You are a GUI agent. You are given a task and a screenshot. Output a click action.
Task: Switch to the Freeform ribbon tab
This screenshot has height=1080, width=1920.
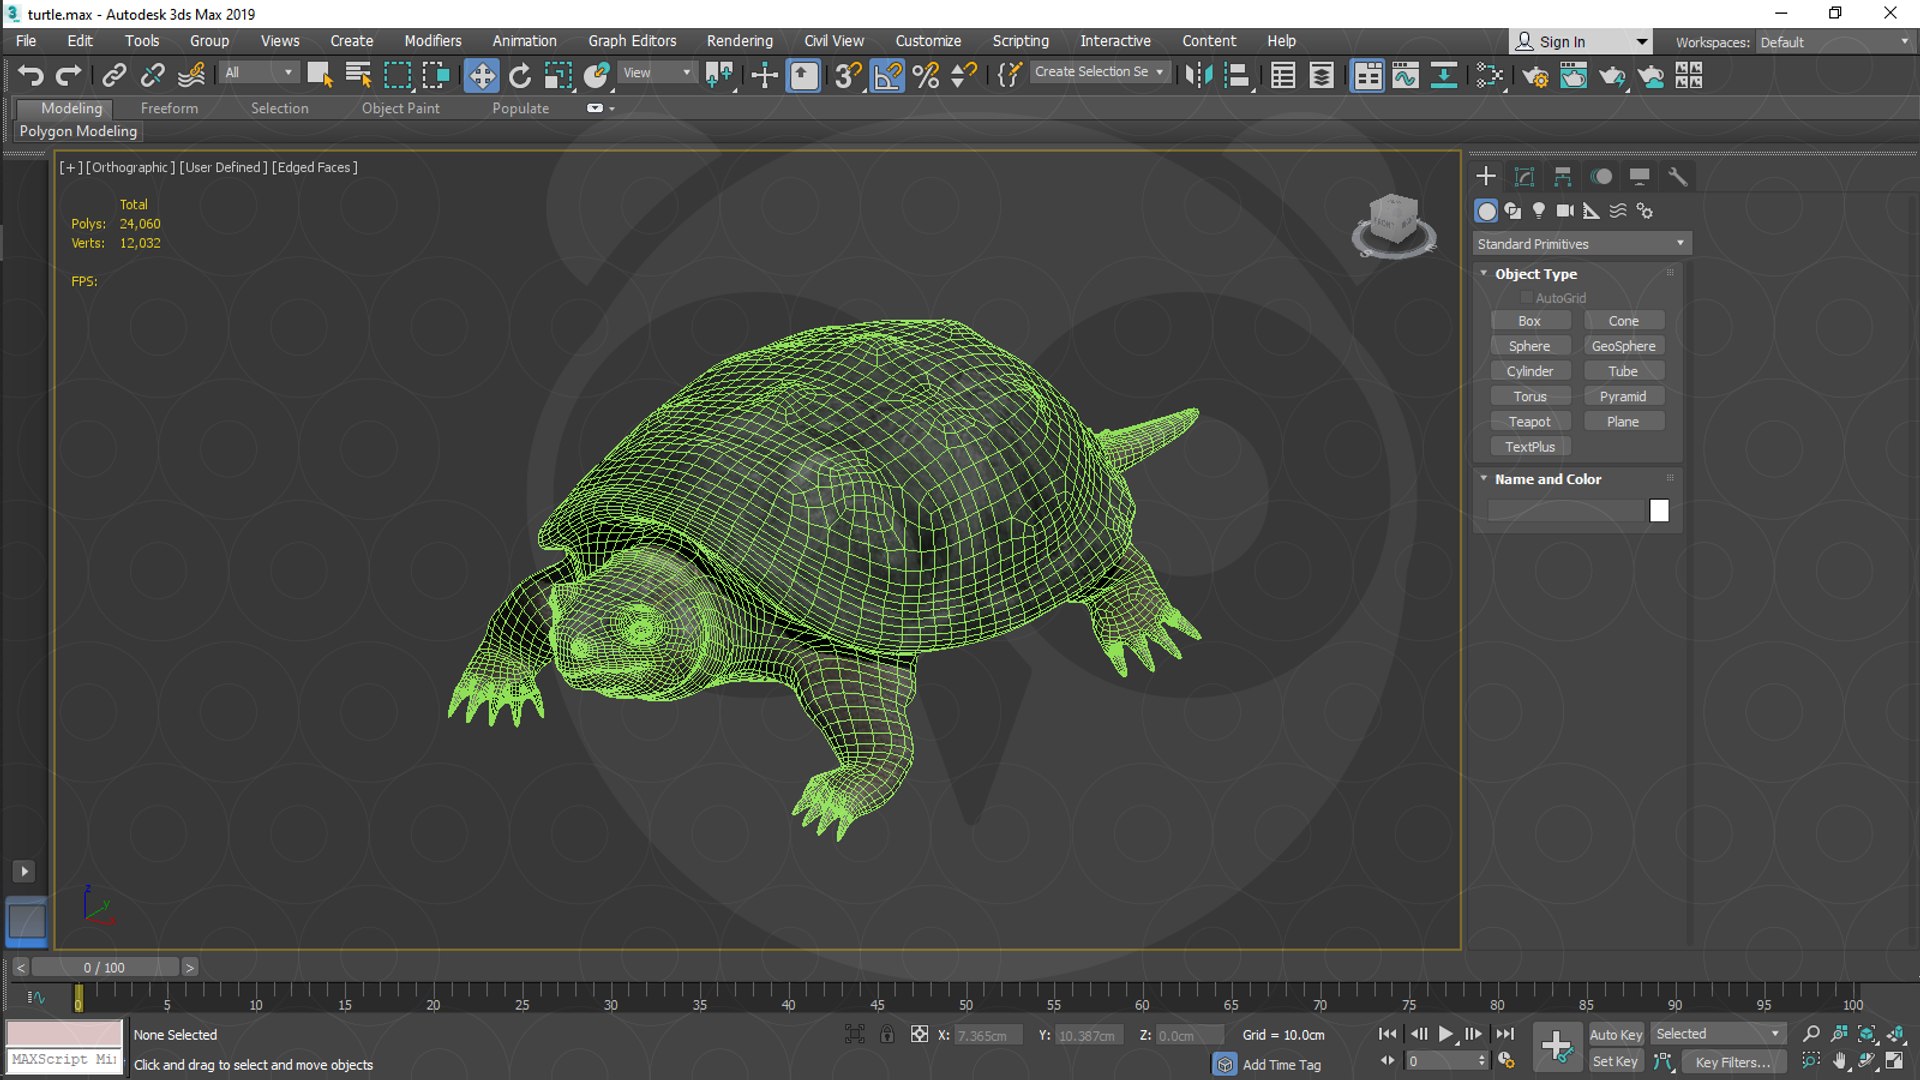(169, 108)
